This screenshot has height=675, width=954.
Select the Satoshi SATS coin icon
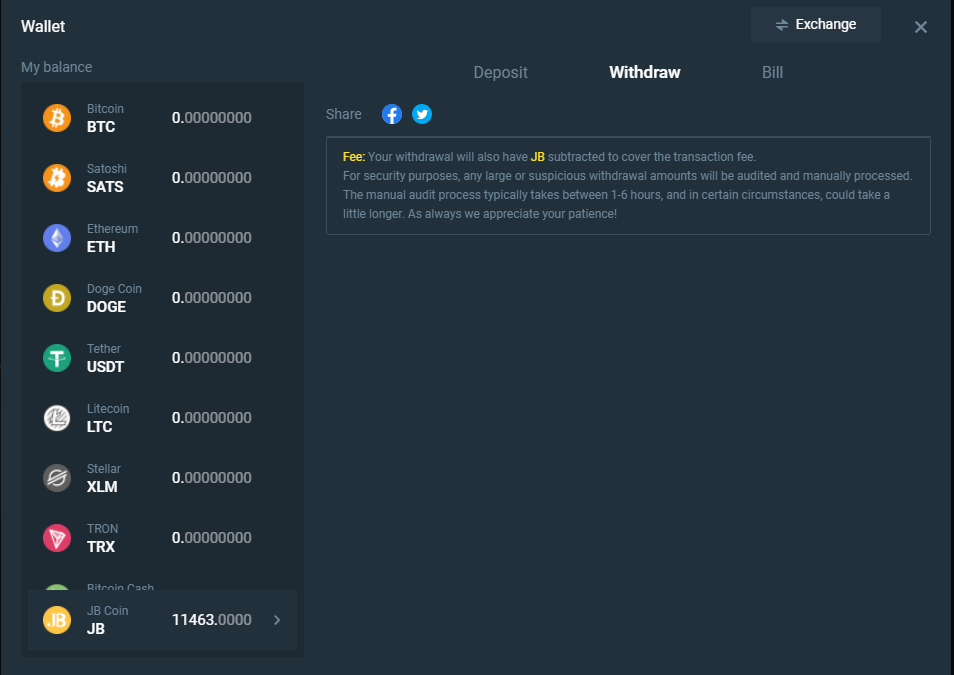57,178
